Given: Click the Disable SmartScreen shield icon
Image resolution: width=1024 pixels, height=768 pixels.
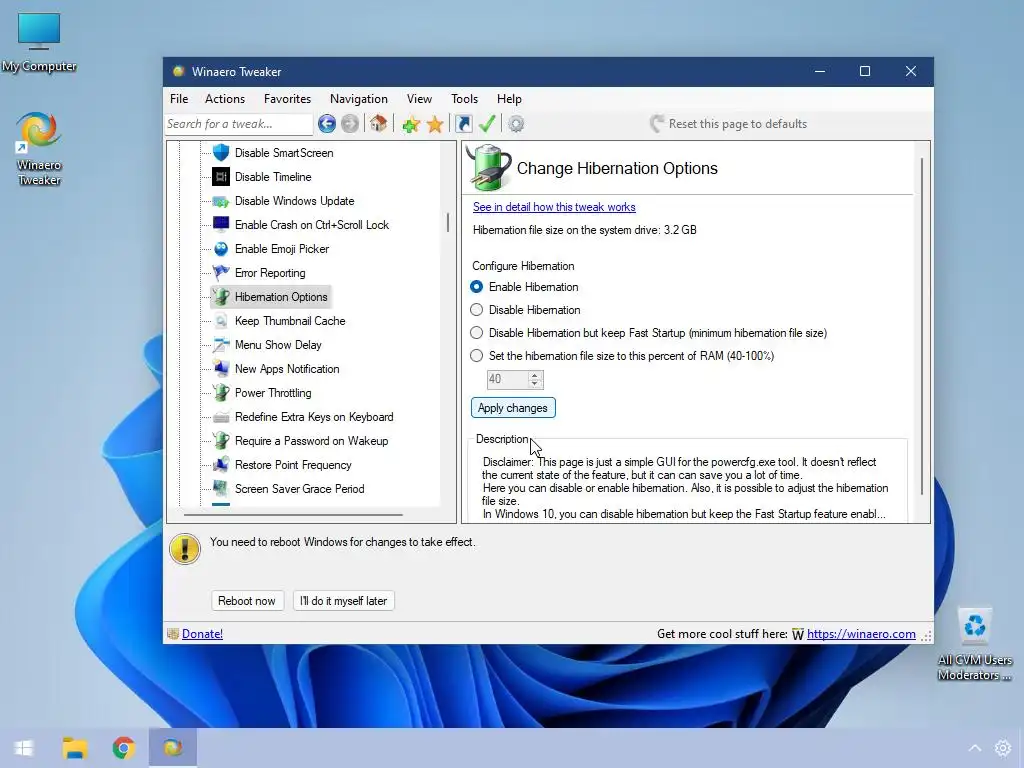Looking at the screenshot, I should (221, 153).
